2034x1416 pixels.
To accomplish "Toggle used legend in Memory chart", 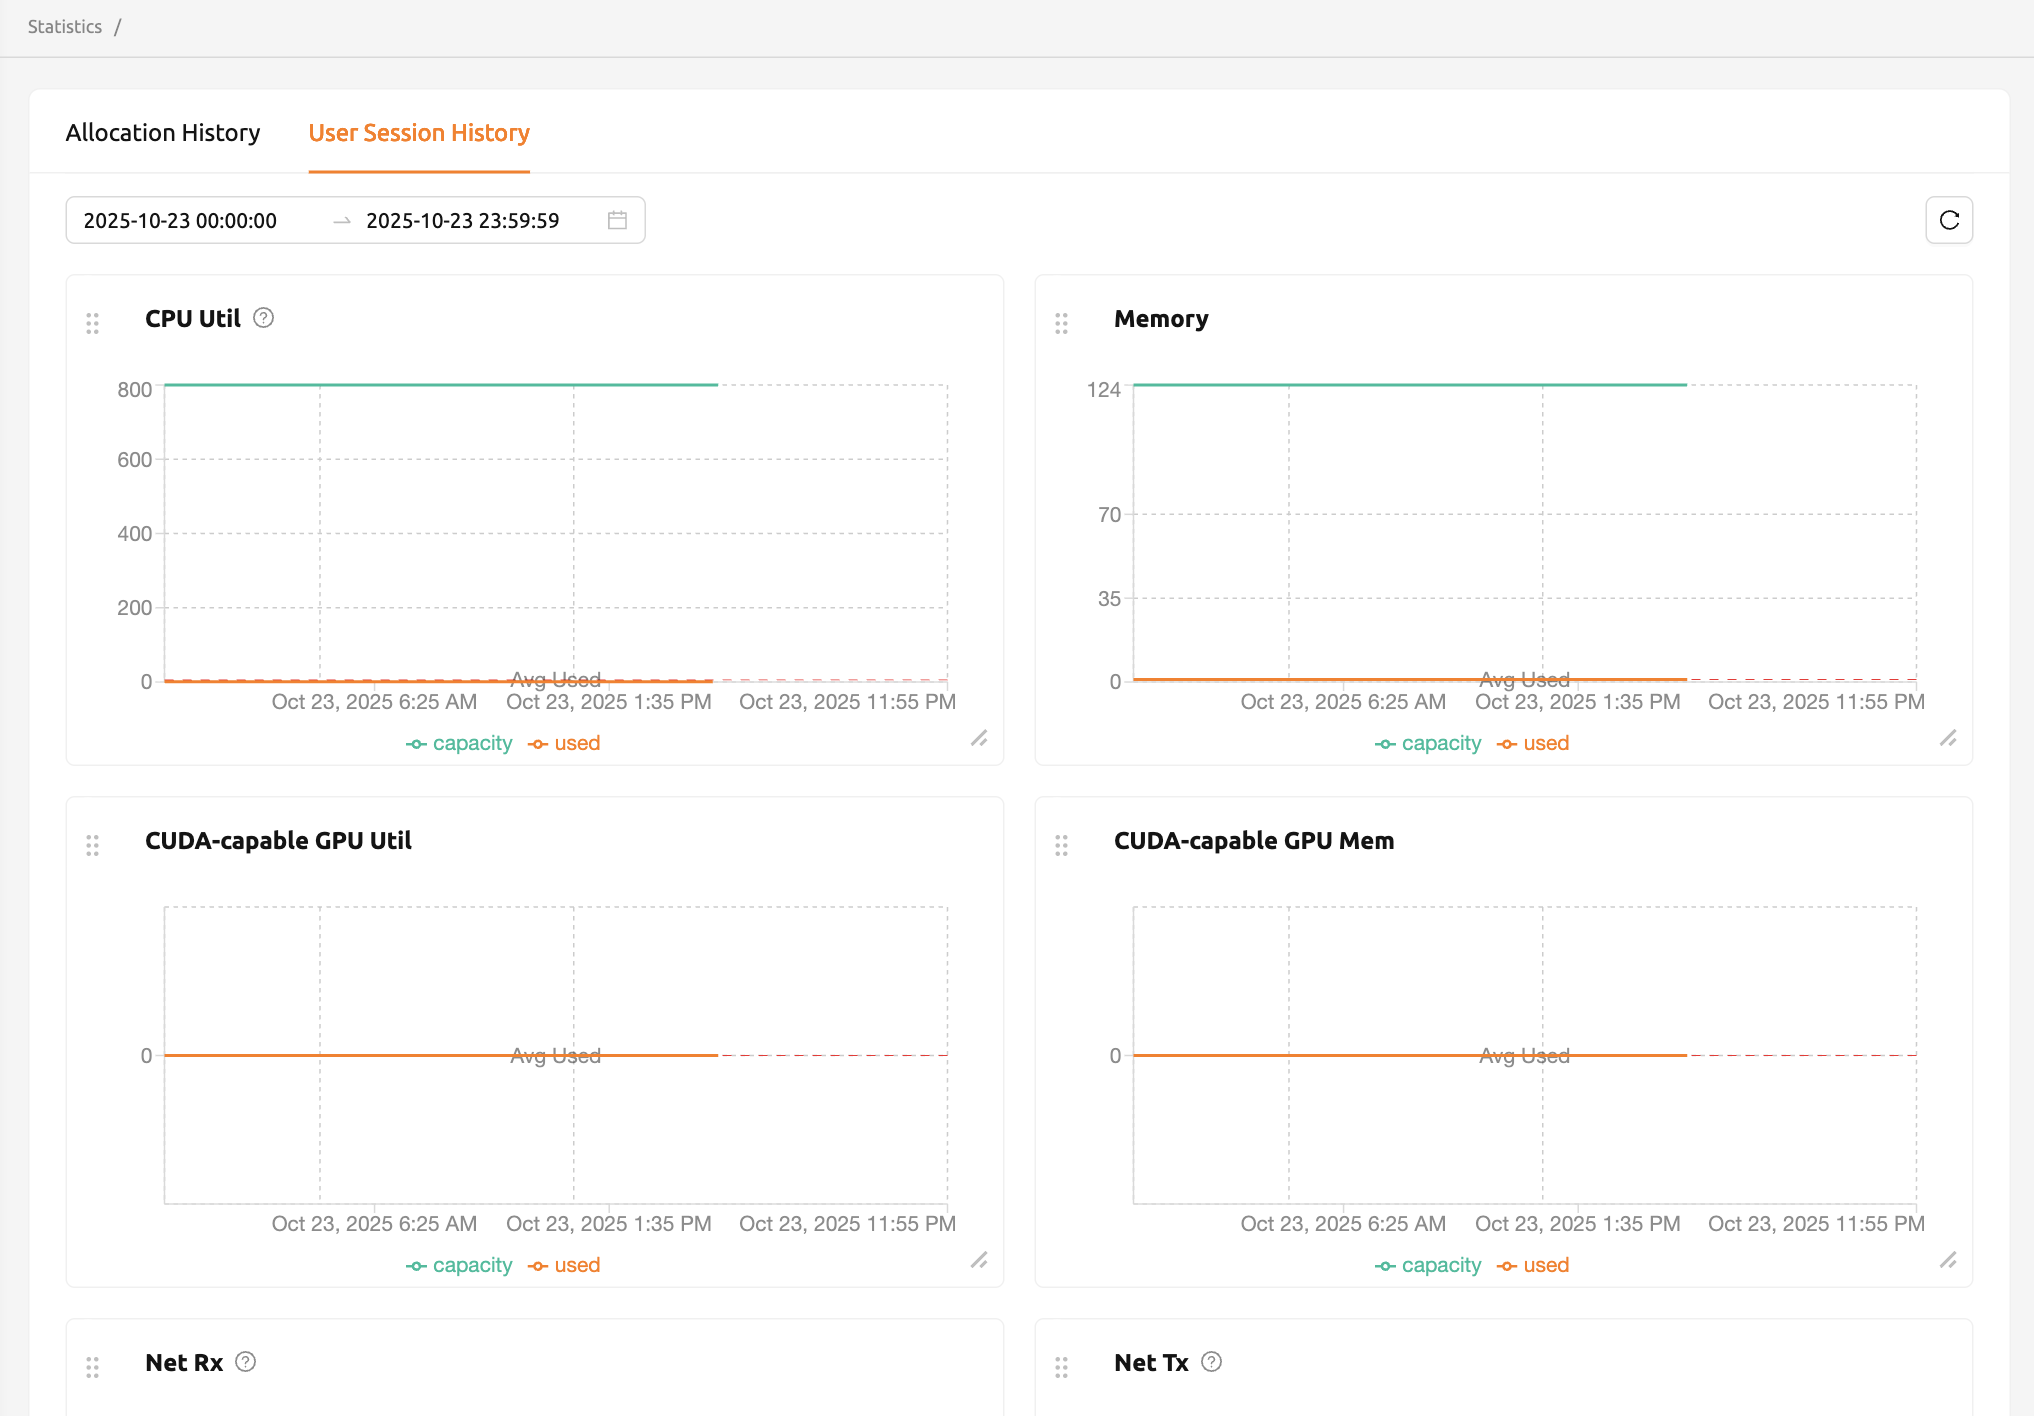I will (x=1533, y=743).
